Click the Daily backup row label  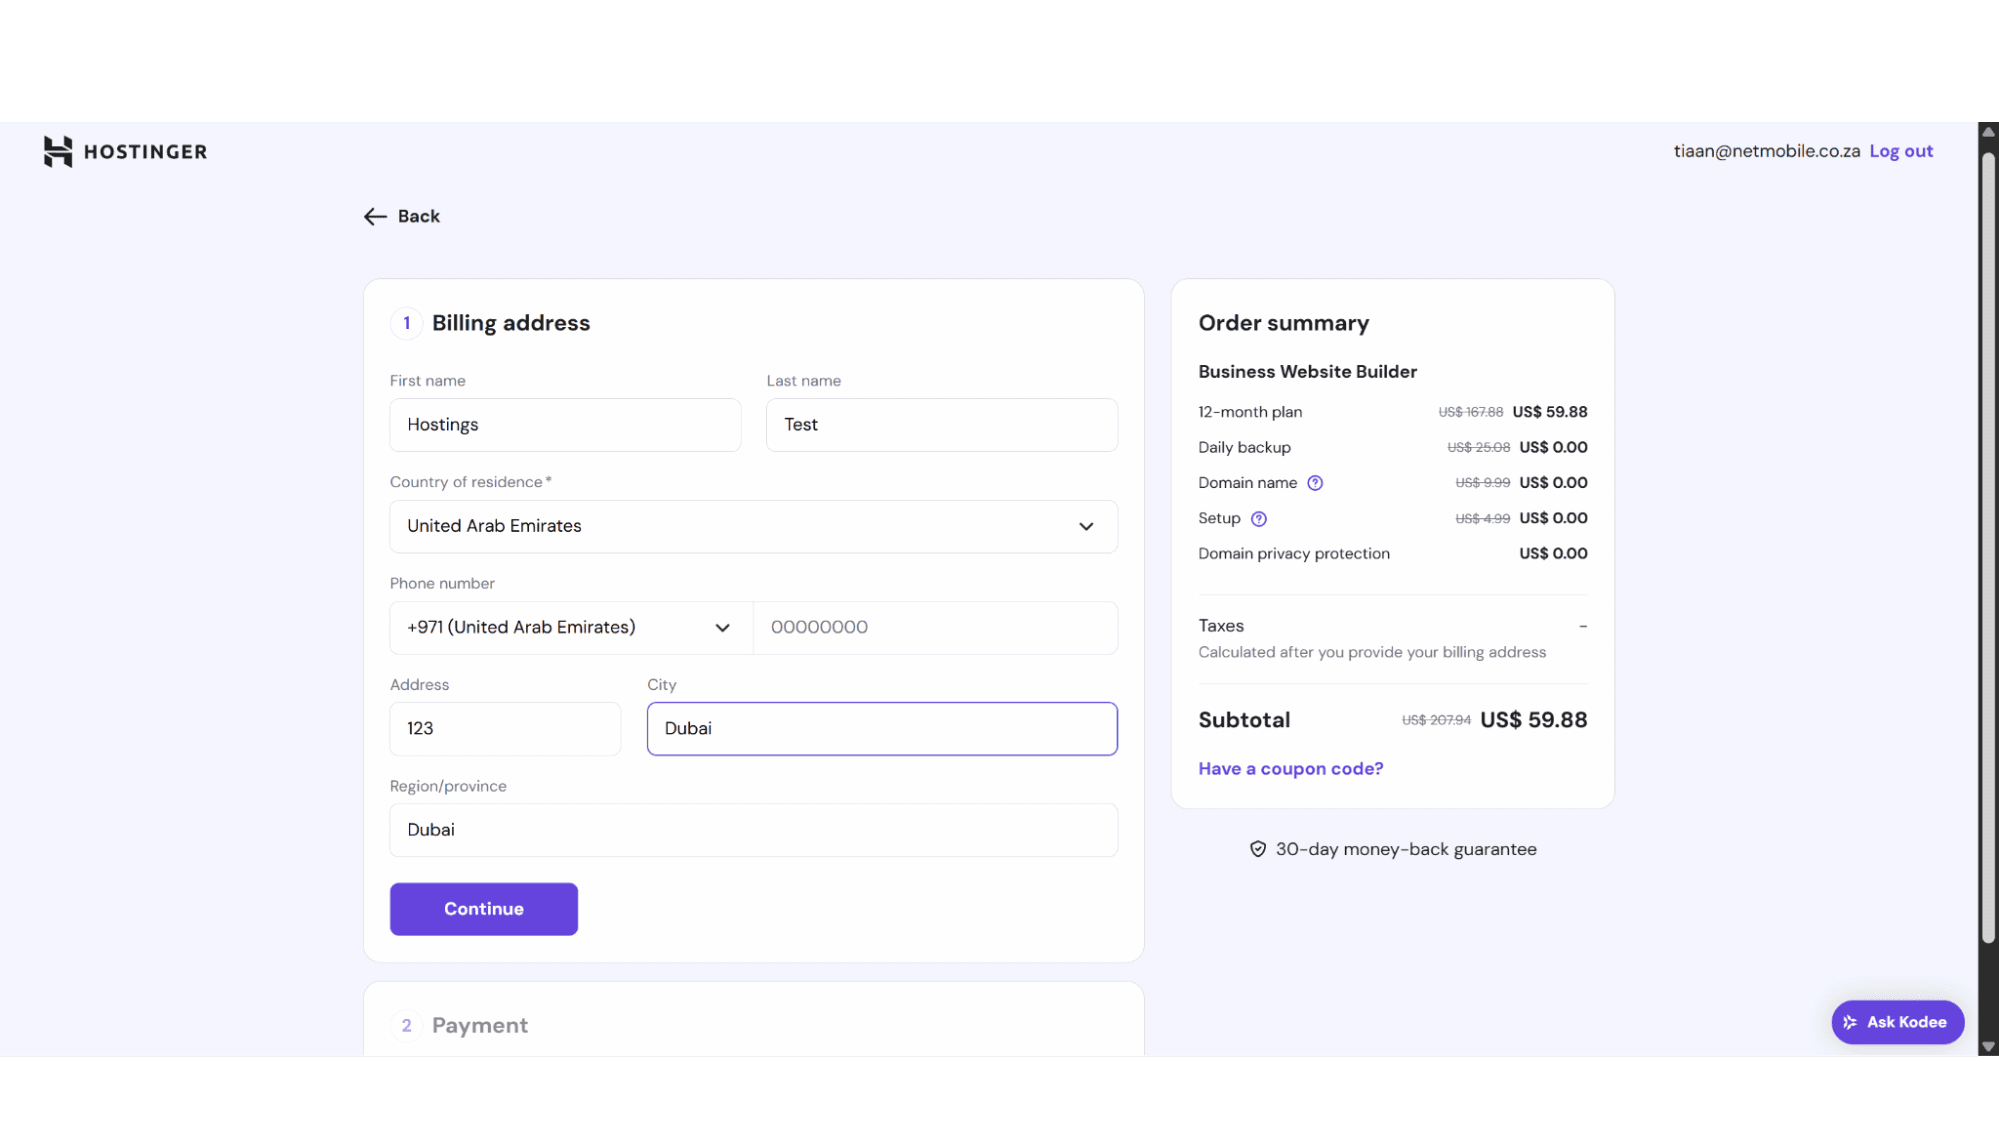click(1244, 447)
